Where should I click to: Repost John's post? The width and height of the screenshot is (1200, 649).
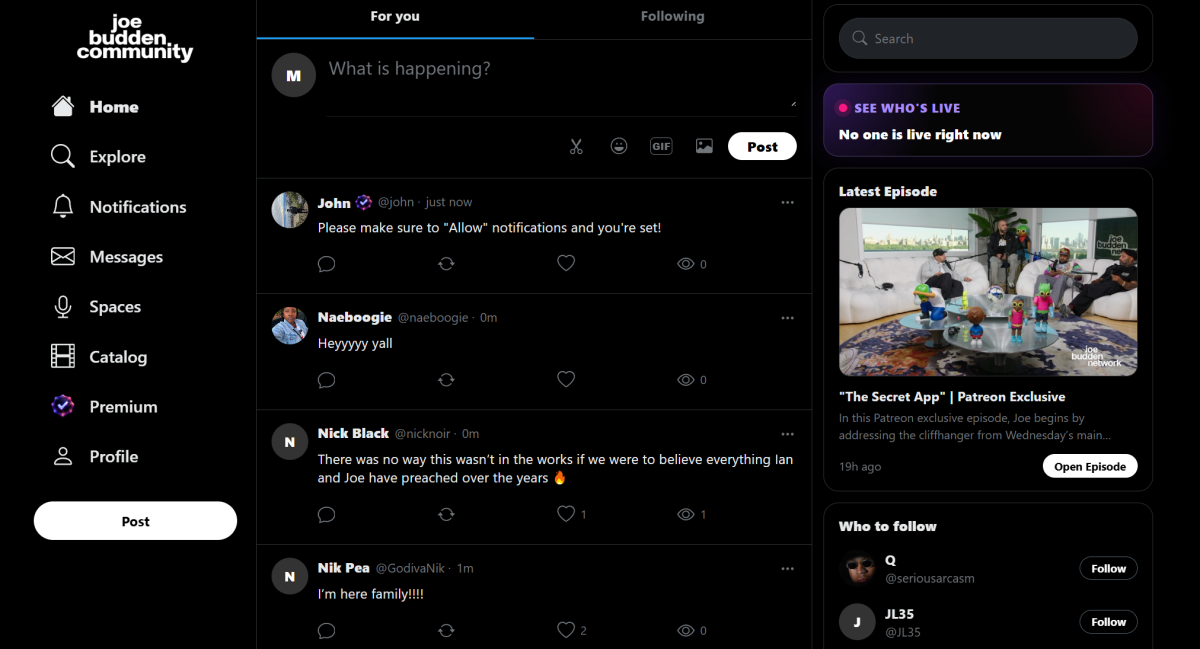coord(446,264)
